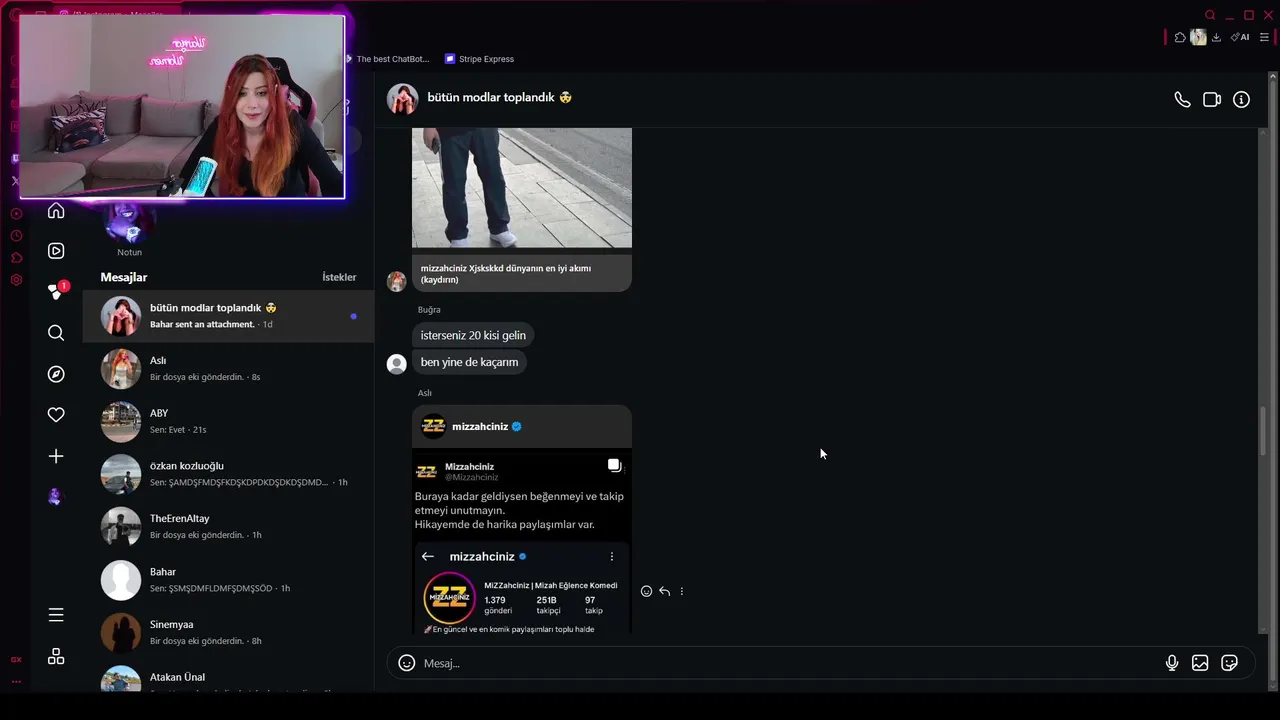Click the 'istersiniz 20 kisi gelin' message
The image size is (1280, 720).
pos(473,335)
